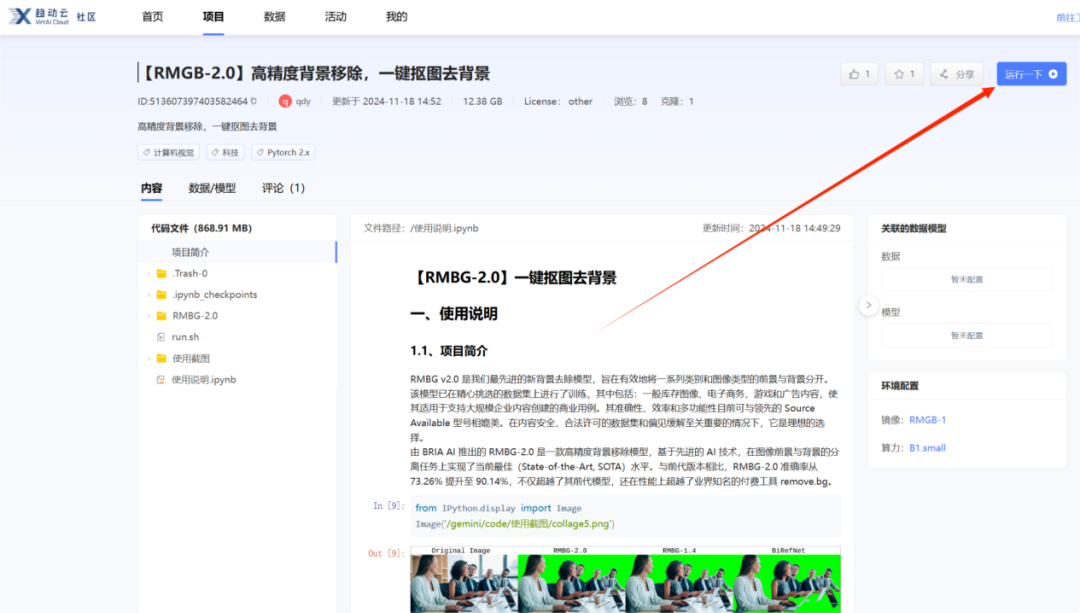This screenshot has width=1080, height=613.
Task: Click the qdy author avatar
Action: 285,101
